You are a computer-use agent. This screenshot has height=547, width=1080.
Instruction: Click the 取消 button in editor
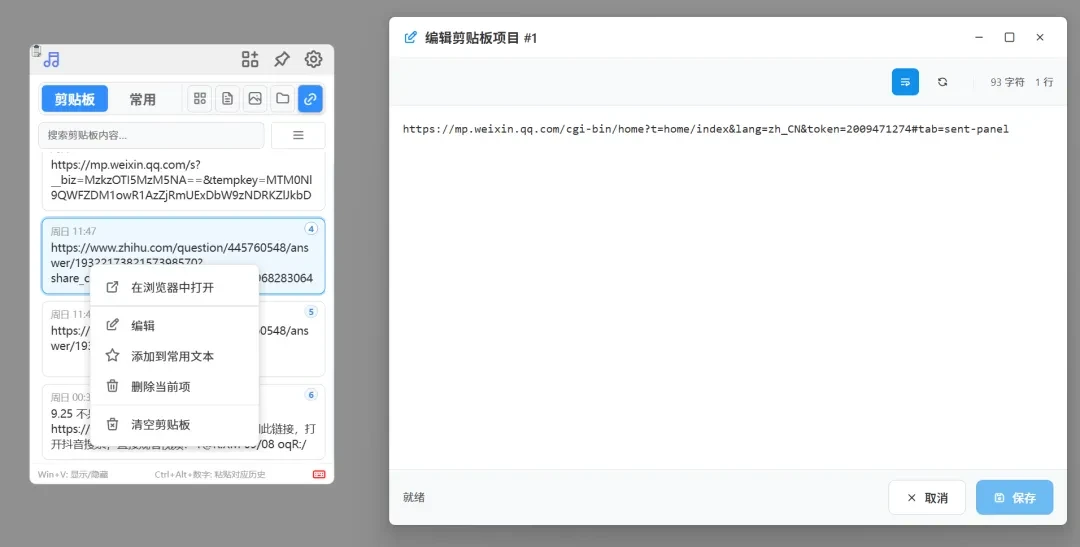[x=926, y=497]
